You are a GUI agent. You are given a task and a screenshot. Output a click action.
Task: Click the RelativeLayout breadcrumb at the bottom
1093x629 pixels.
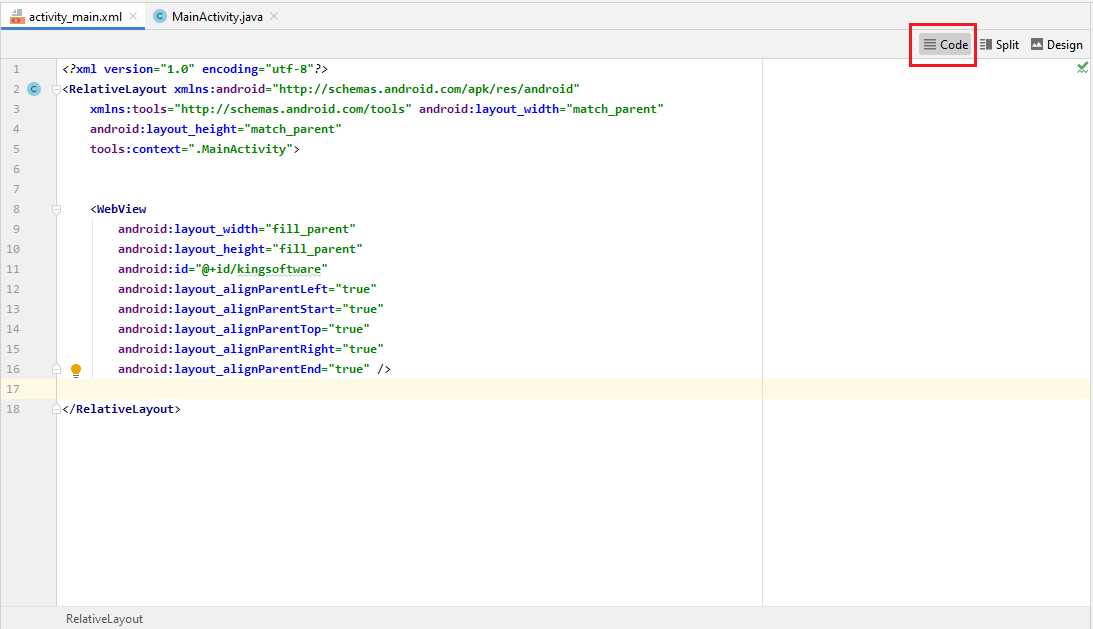tap(104, 619)
